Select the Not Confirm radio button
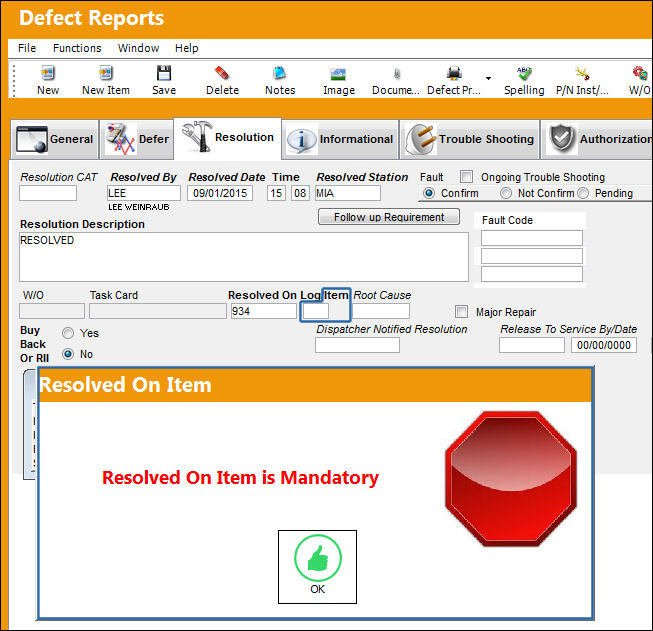Image resolution: width=653 pixels, height=631 pixels. 506,193
